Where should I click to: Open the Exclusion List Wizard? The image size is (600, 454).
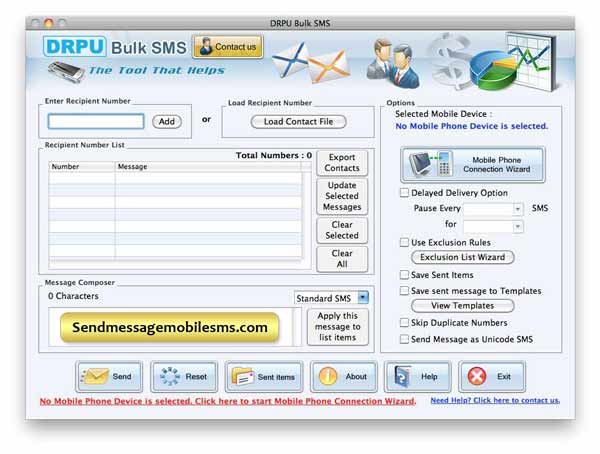point(463,257)
